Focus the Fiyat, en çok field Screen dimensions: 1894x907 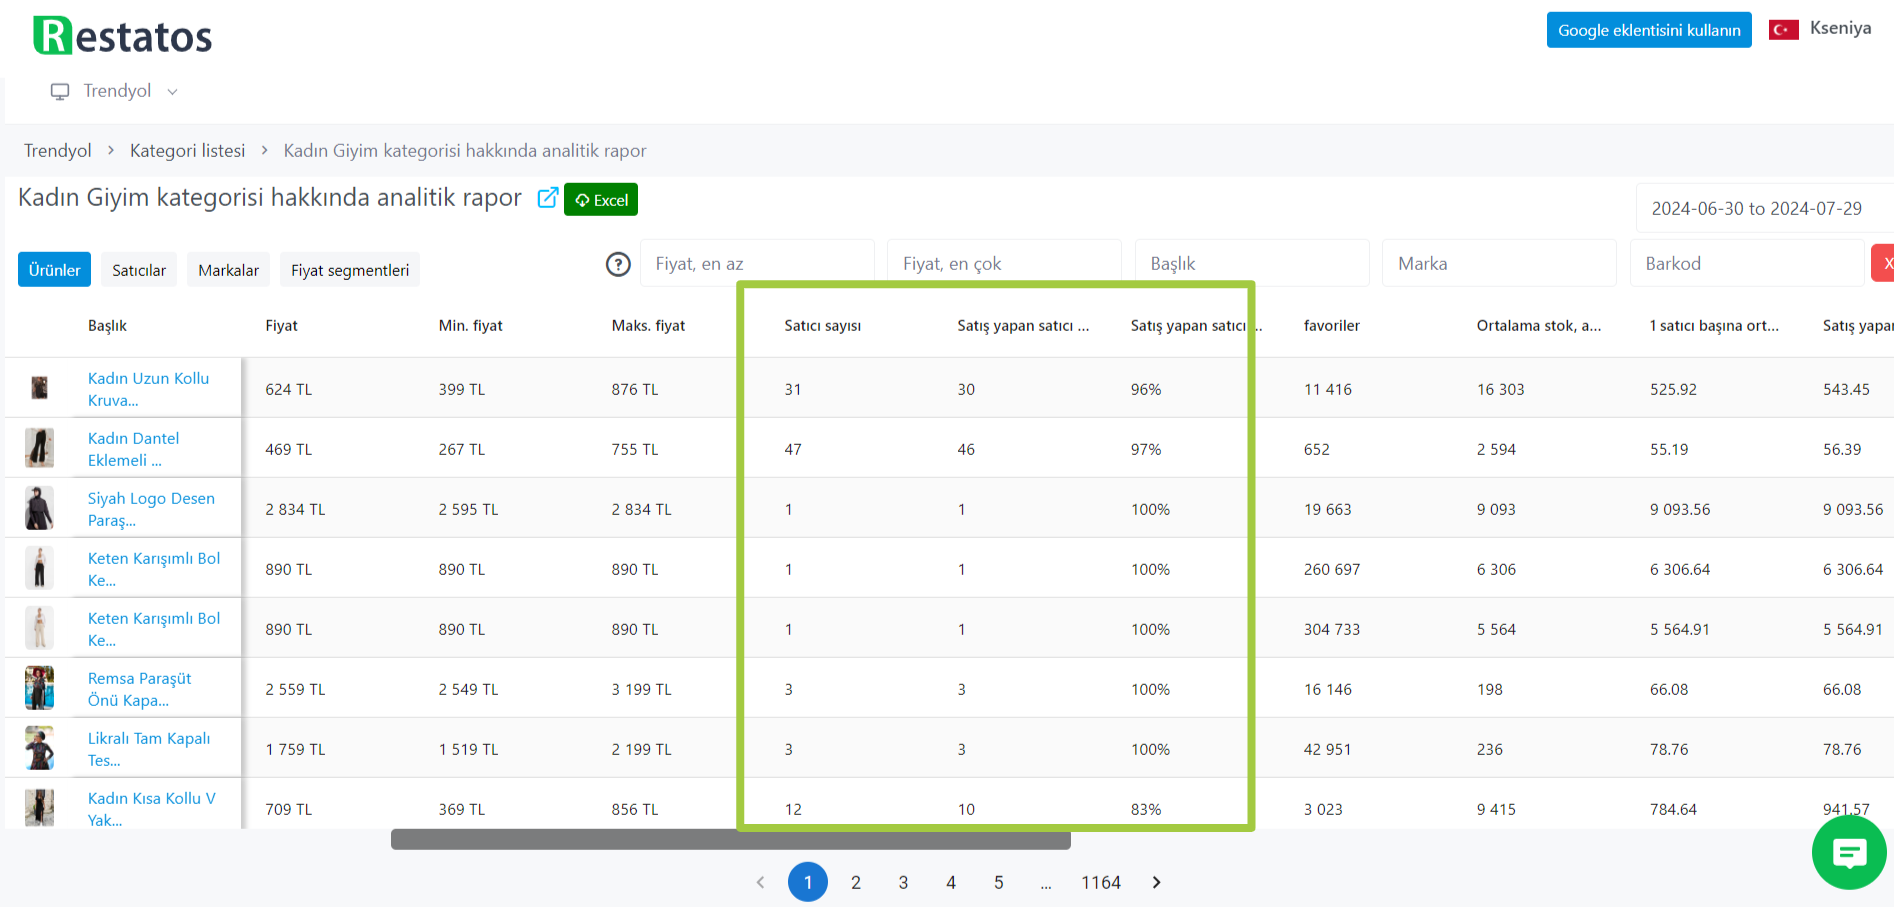[1004, 264]
